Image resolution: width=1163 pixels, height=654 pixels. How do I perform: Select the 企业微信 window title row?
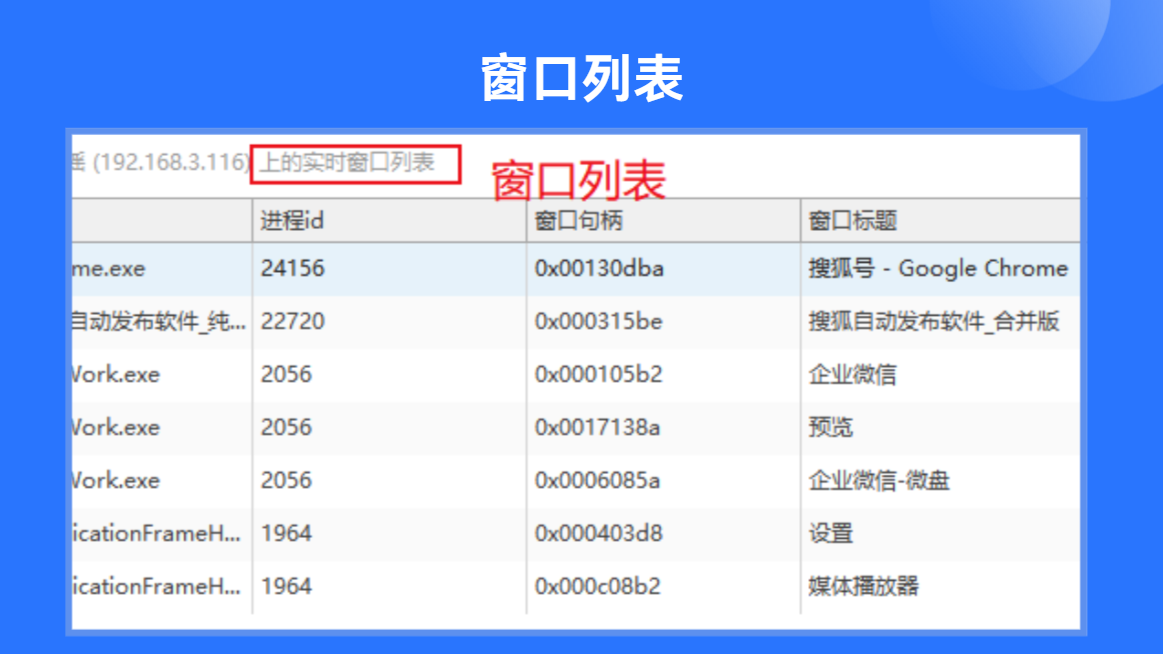(x=576, y=374)
